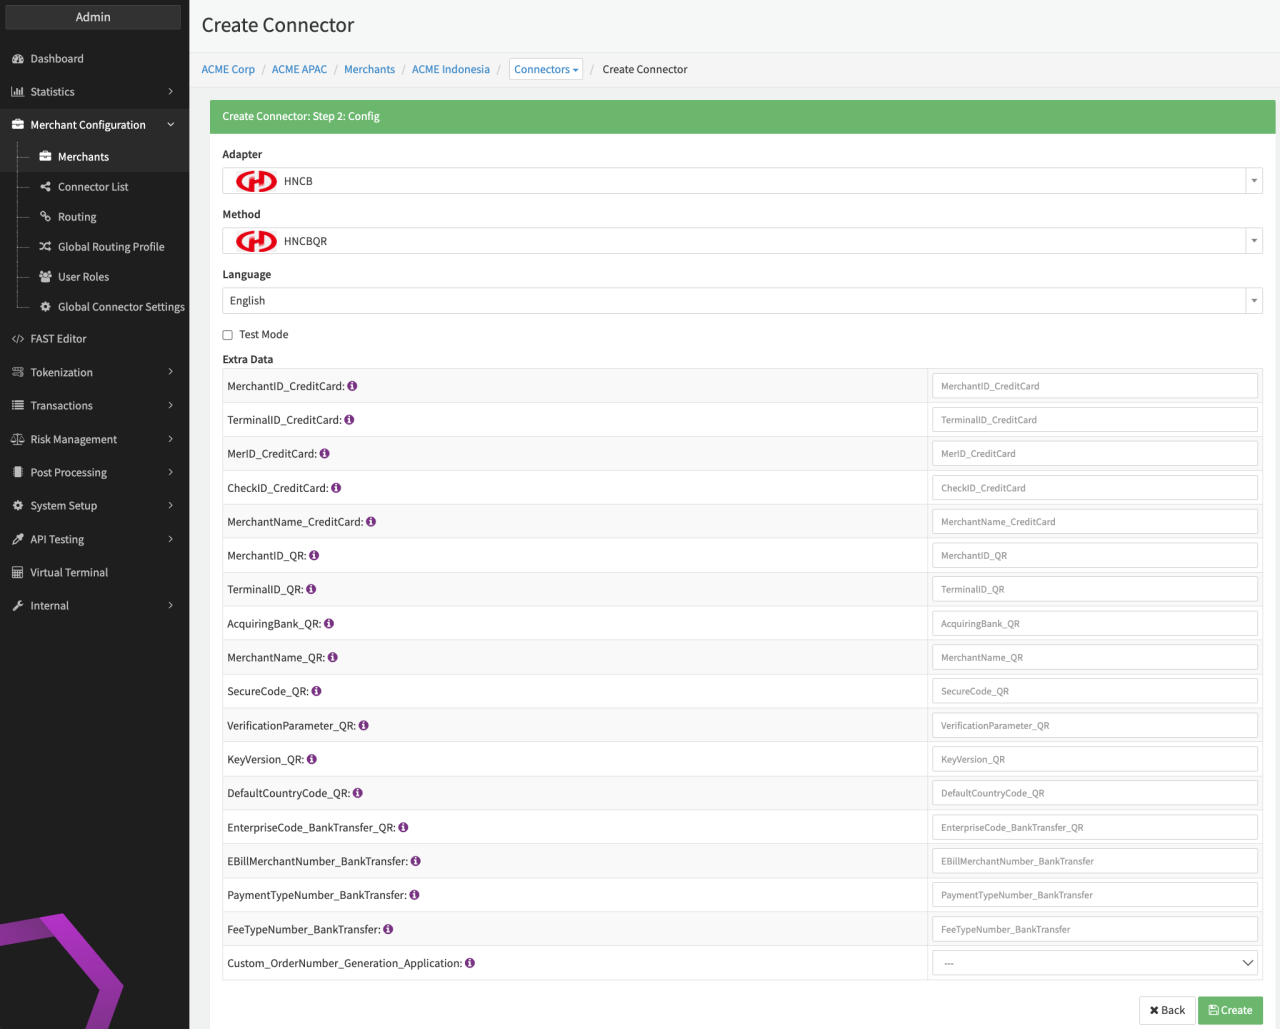Click the Dashboard icon in sidebar

pos(17,59)
